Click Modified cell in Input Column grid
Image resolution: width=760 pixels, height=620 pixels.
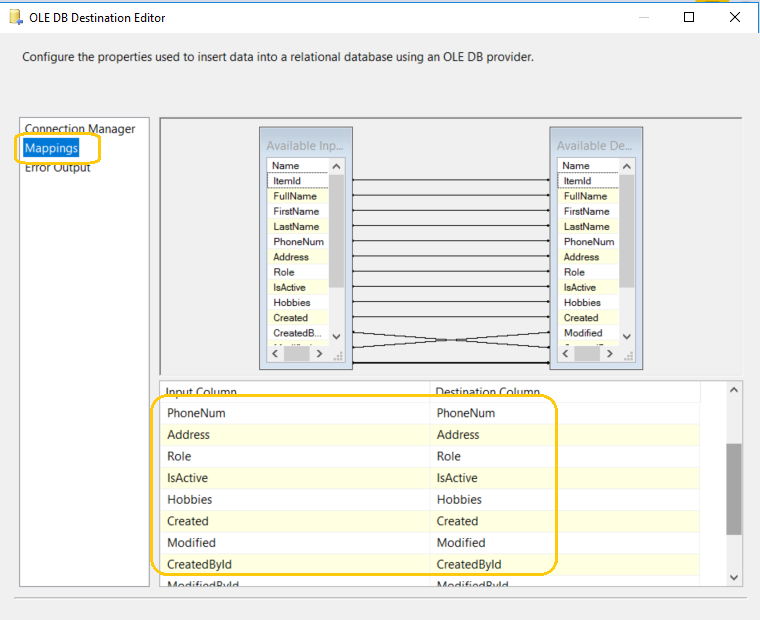(295, 543)
